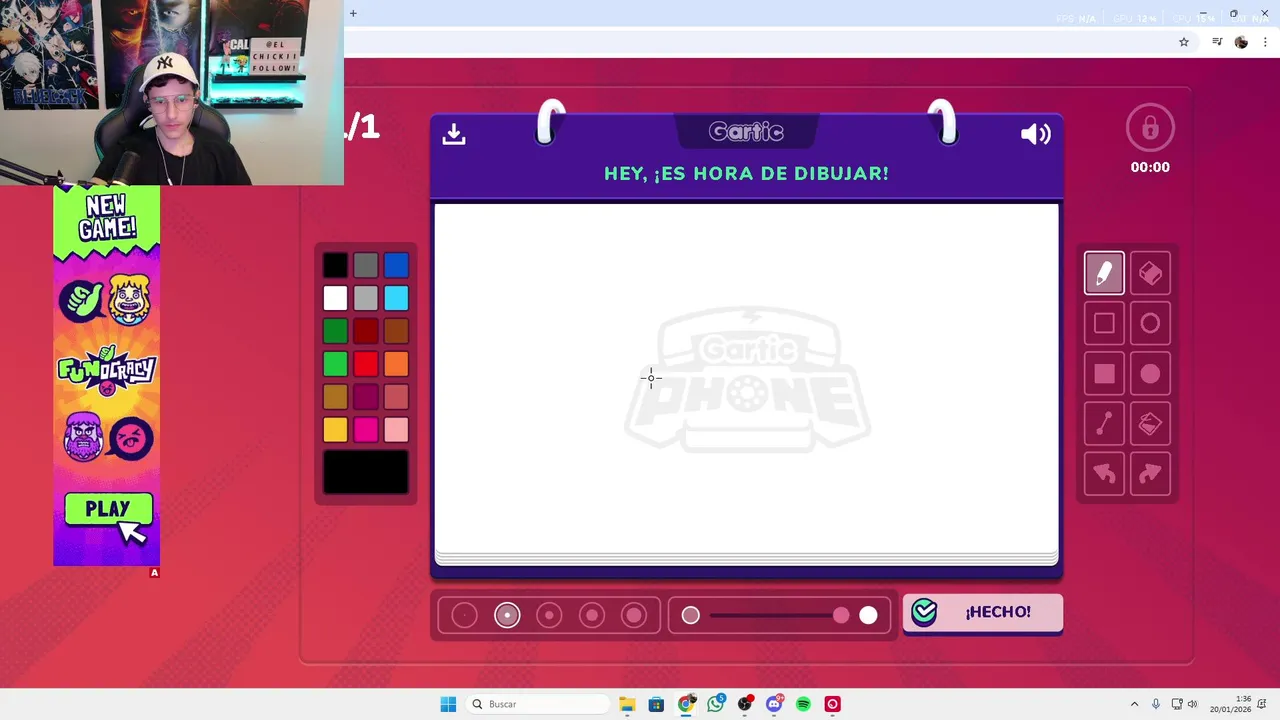Pick the white color swatch
Viewport: 1280px width, 720px height.
[335, 298]
